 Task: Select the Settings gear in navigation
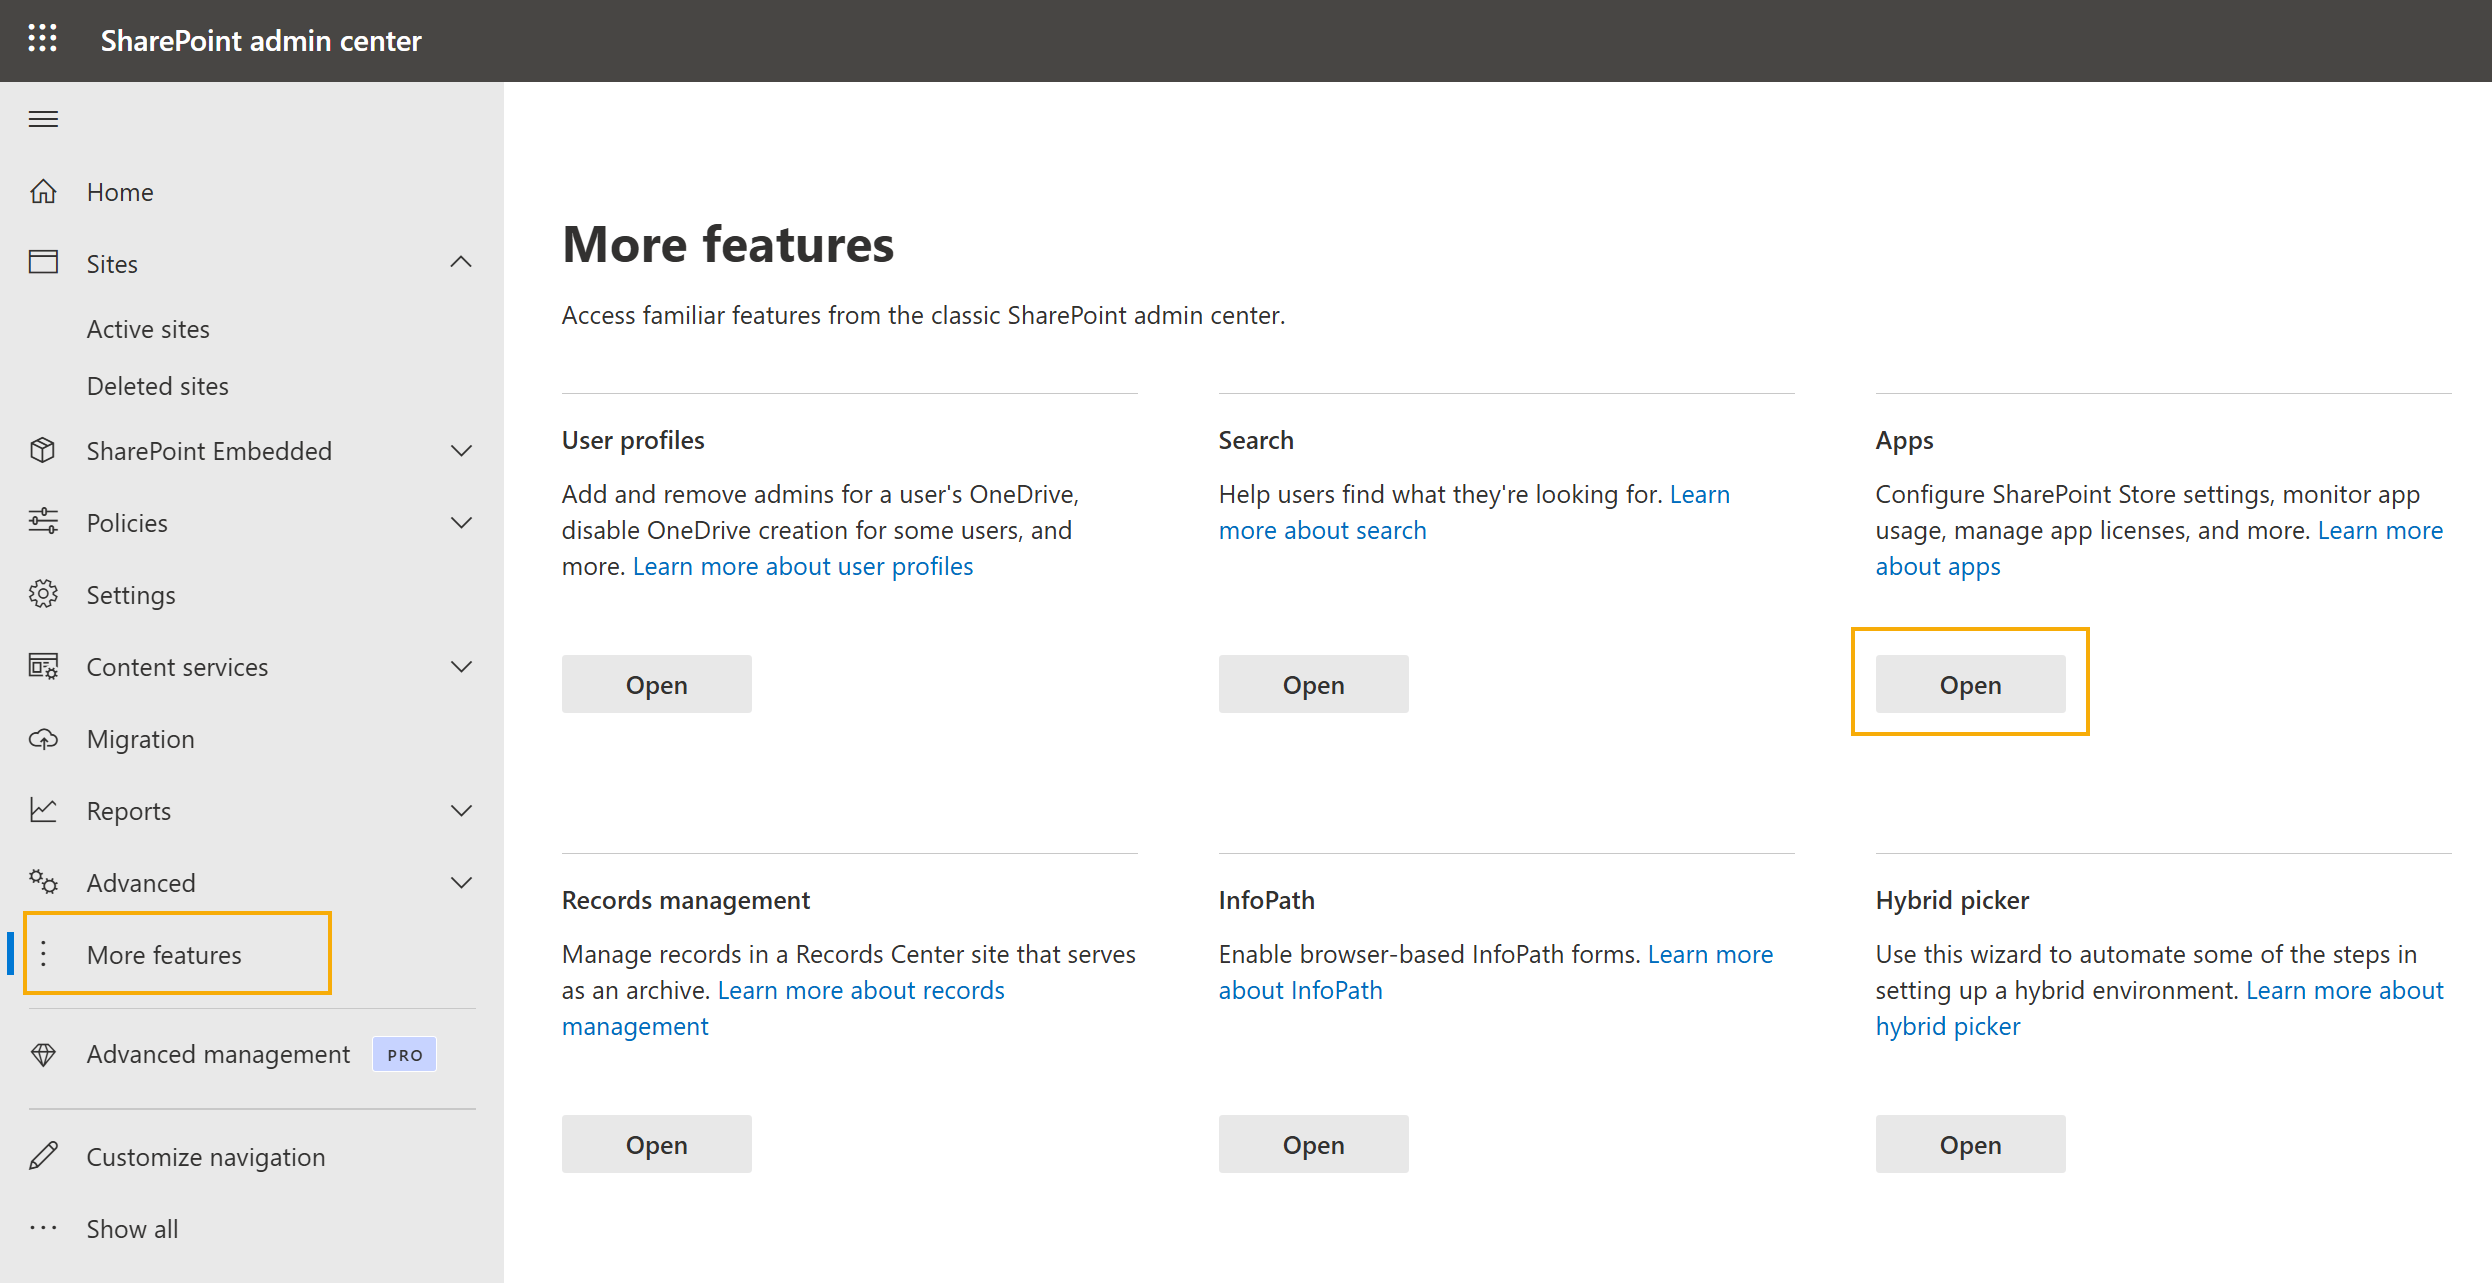[x=44, y=594]
